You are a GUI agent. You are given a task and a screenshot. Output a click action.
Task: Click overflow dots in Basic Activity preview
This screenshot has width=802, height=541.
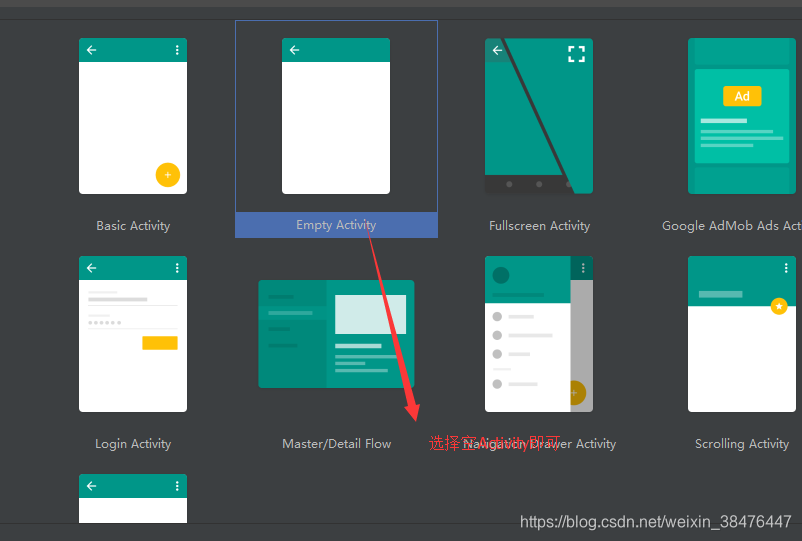[177, 50]
